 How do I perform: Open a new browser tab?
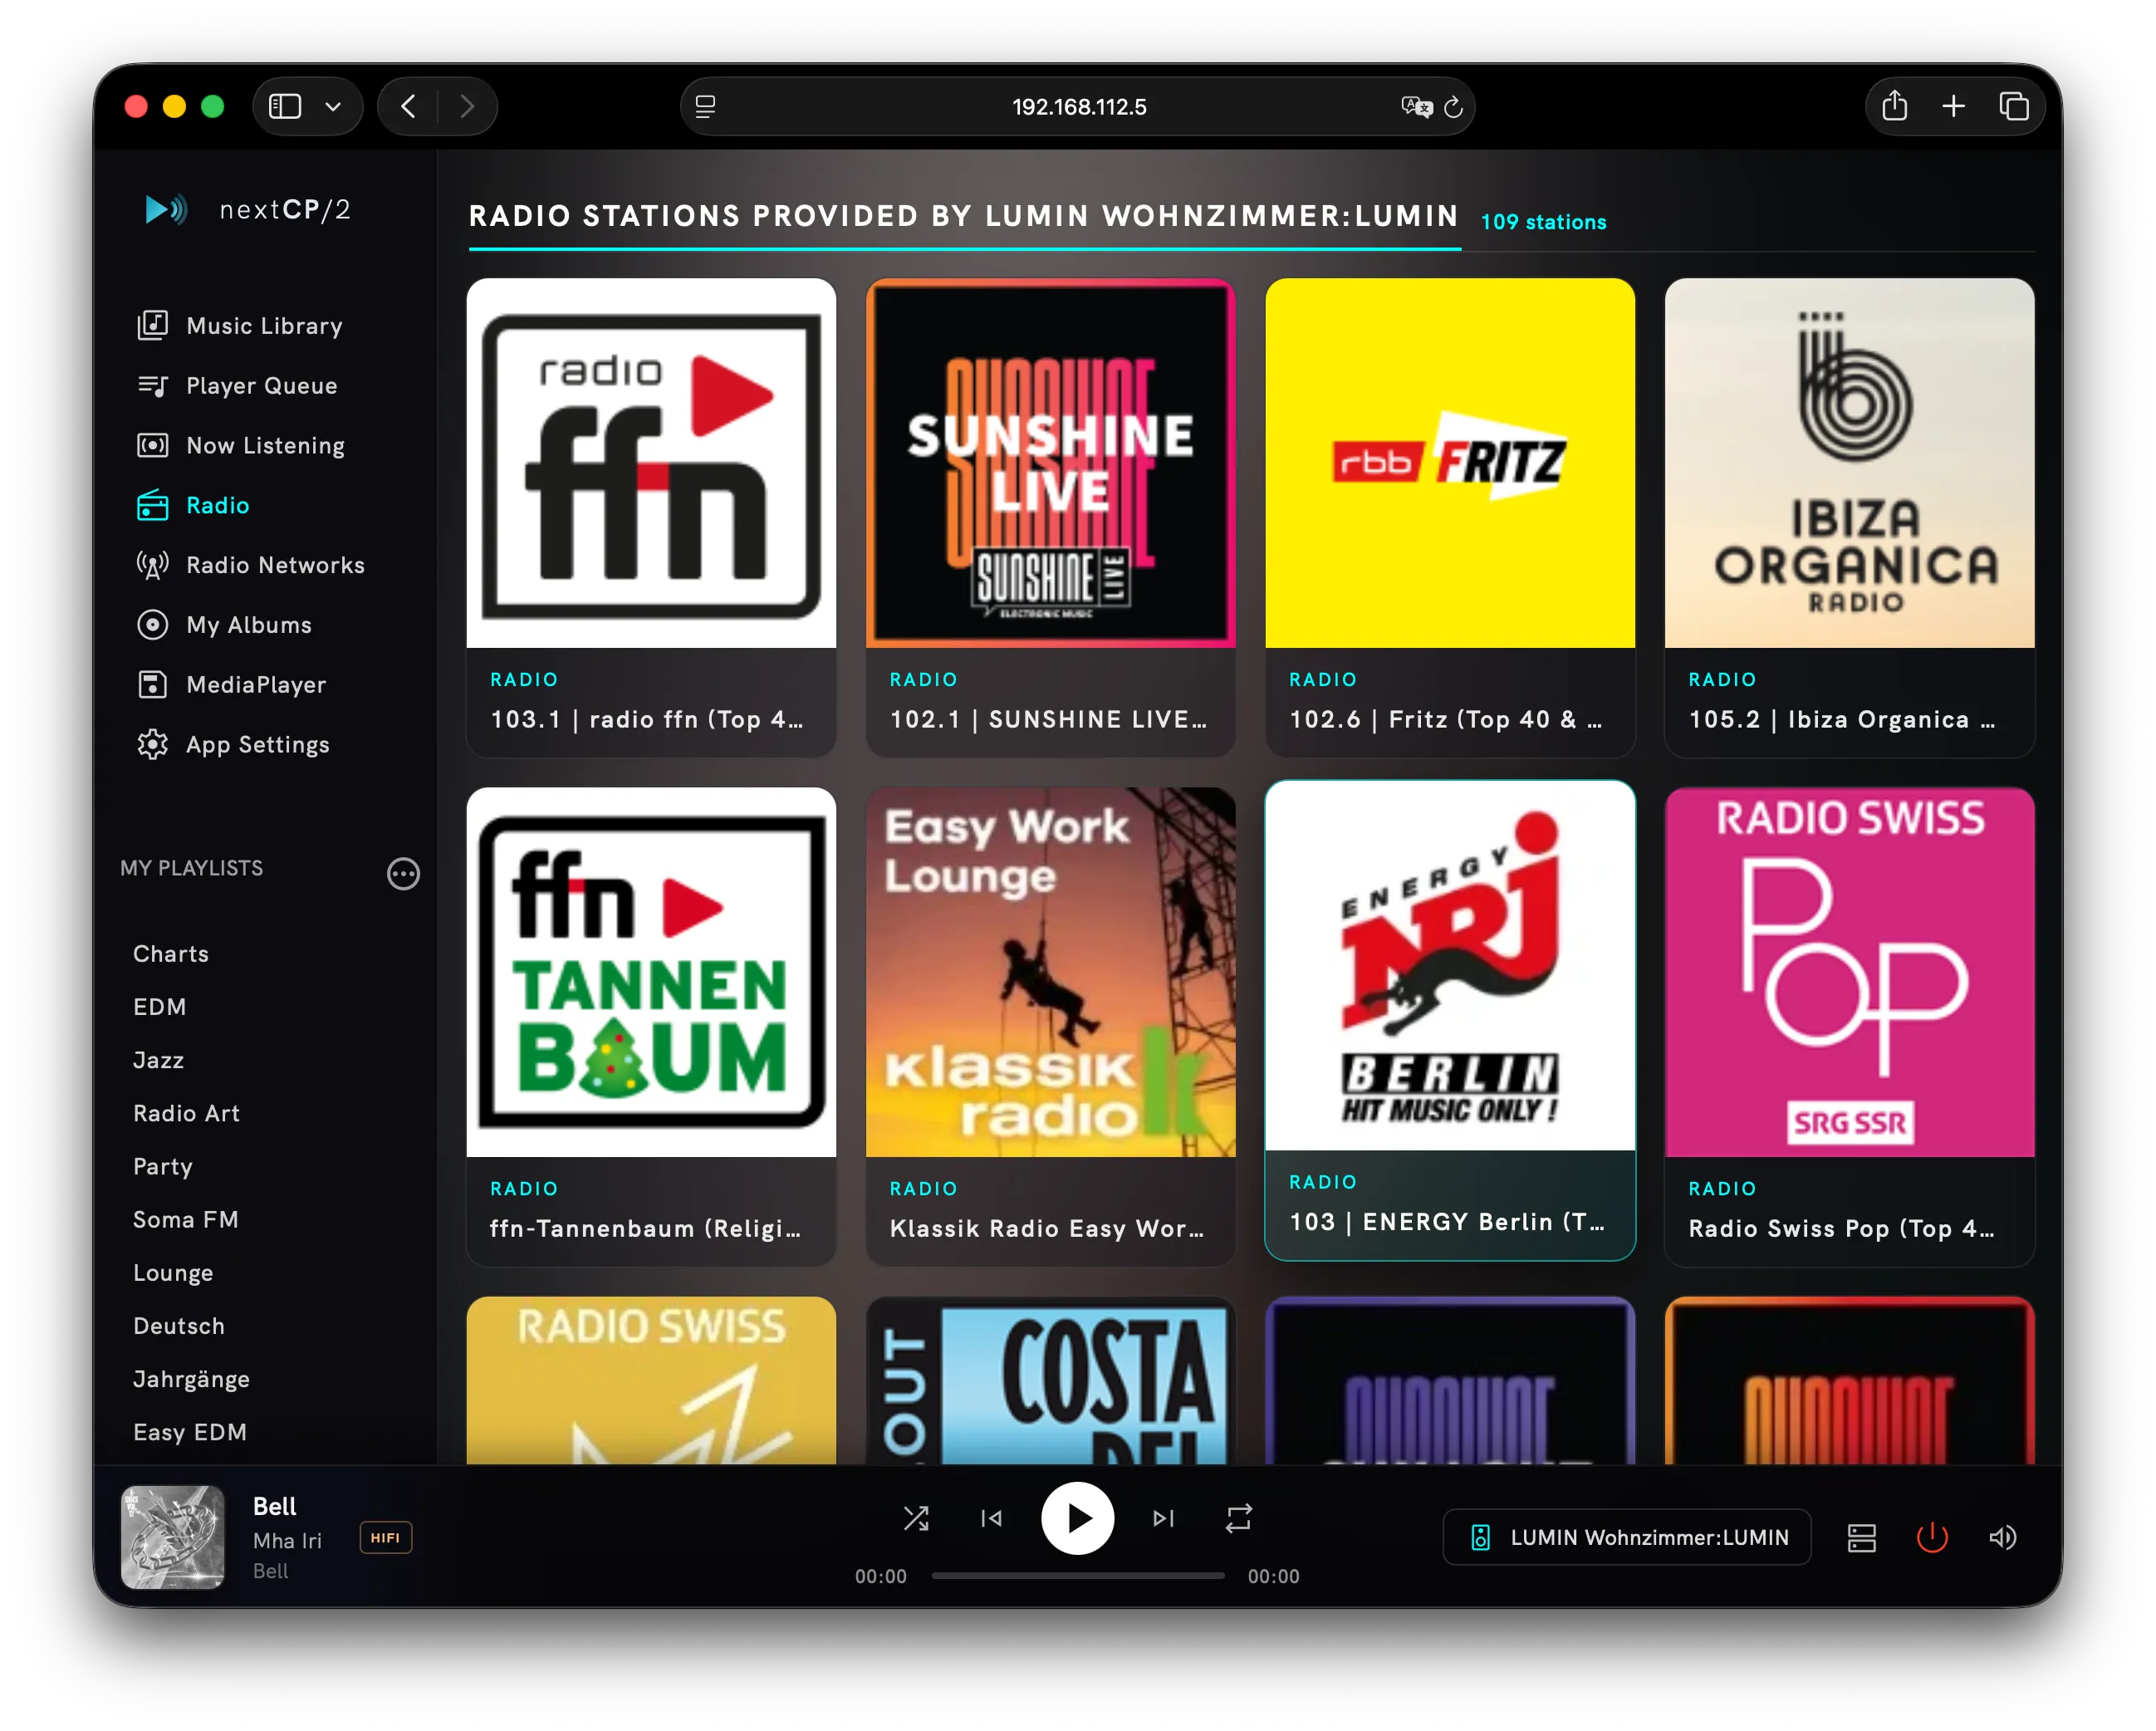click(x=1953, y=106)
